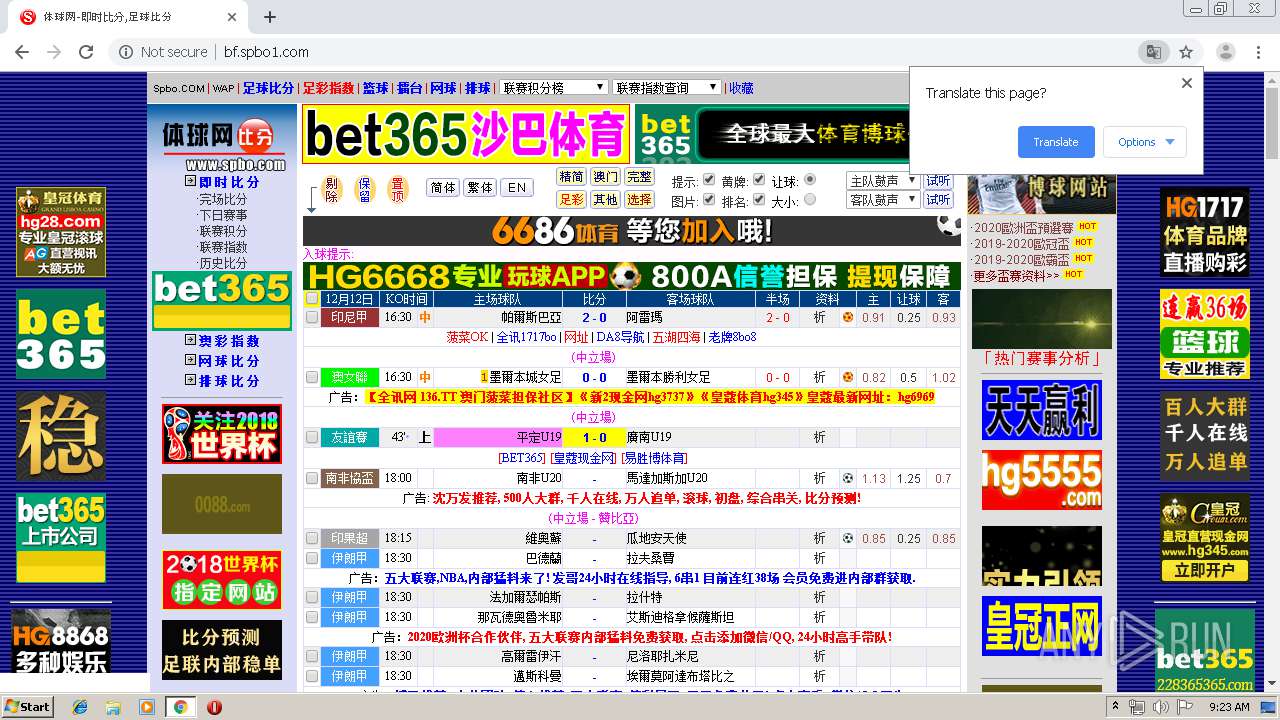Open the 足球比分 top menu item
Viewport: 1280px width, 720px height.
[x=268, y=88]
